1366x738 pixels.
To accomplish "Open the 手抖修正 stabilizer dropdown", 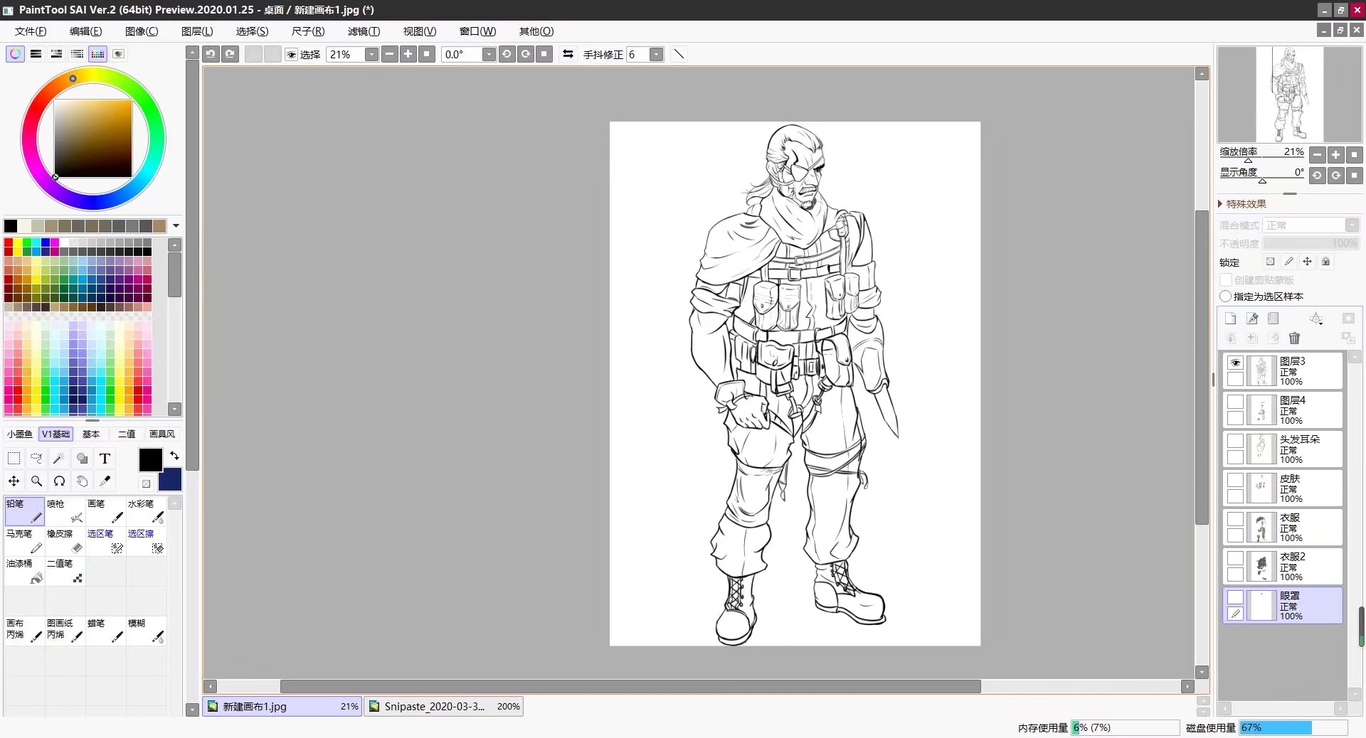I will pyautogui.click(x=656, y=54).
